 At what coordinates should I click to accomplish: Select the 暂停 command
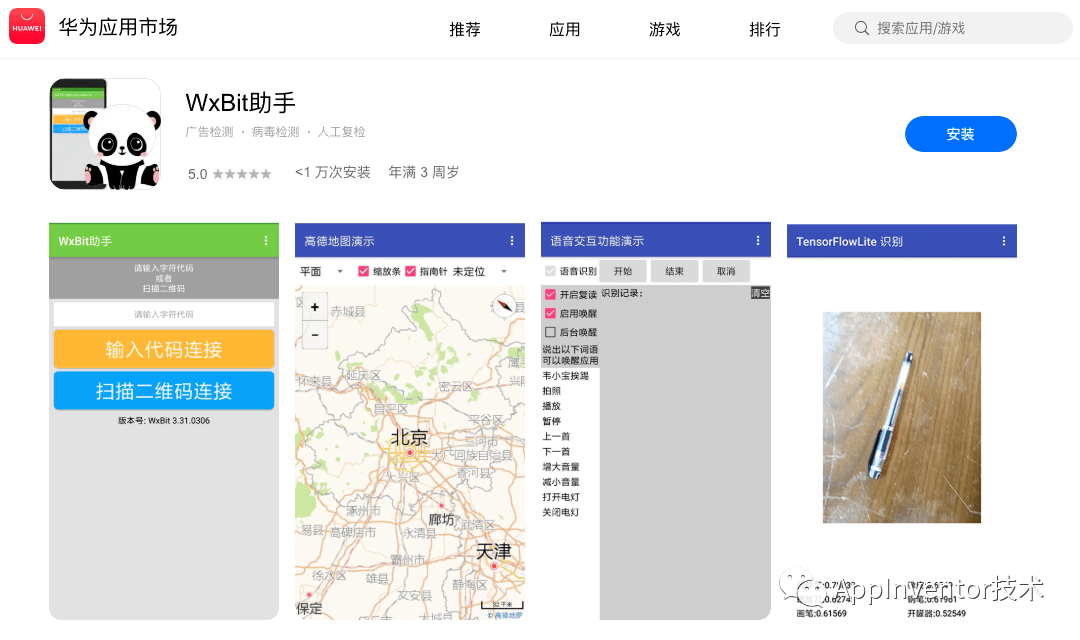pyautogui.click(x=552, y=422)
